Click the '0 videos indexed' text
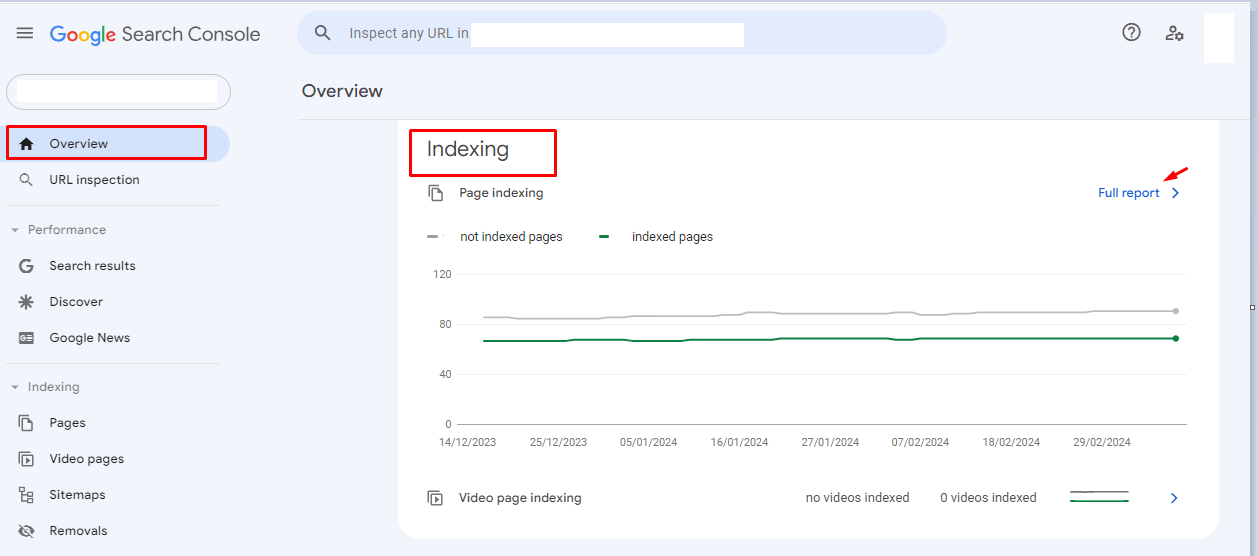The height and width of the screenshot is (556, 1258). pyautogui.click(x=988, y=498)
